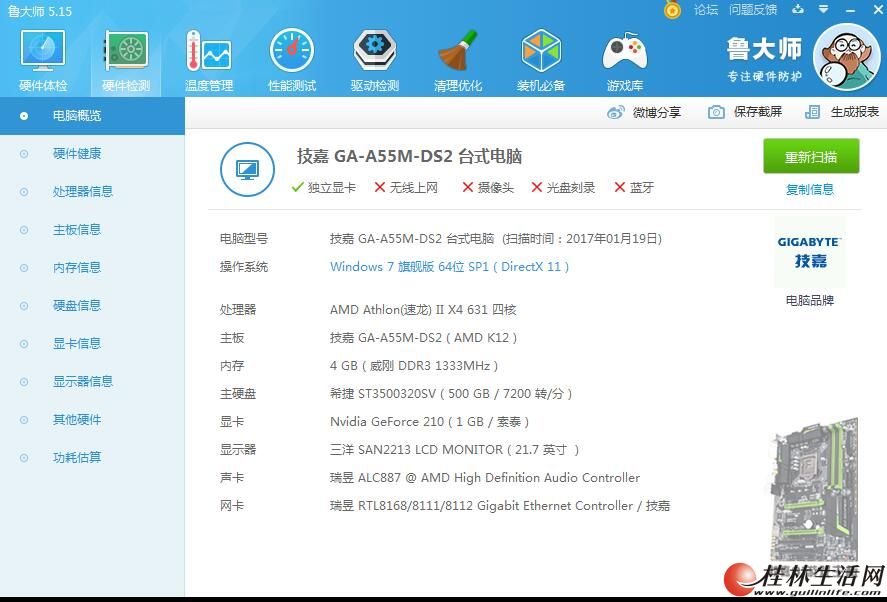Click the graphics value Nvidia GeForce 210
Screen dimensions: 887x602
point(429,422)
